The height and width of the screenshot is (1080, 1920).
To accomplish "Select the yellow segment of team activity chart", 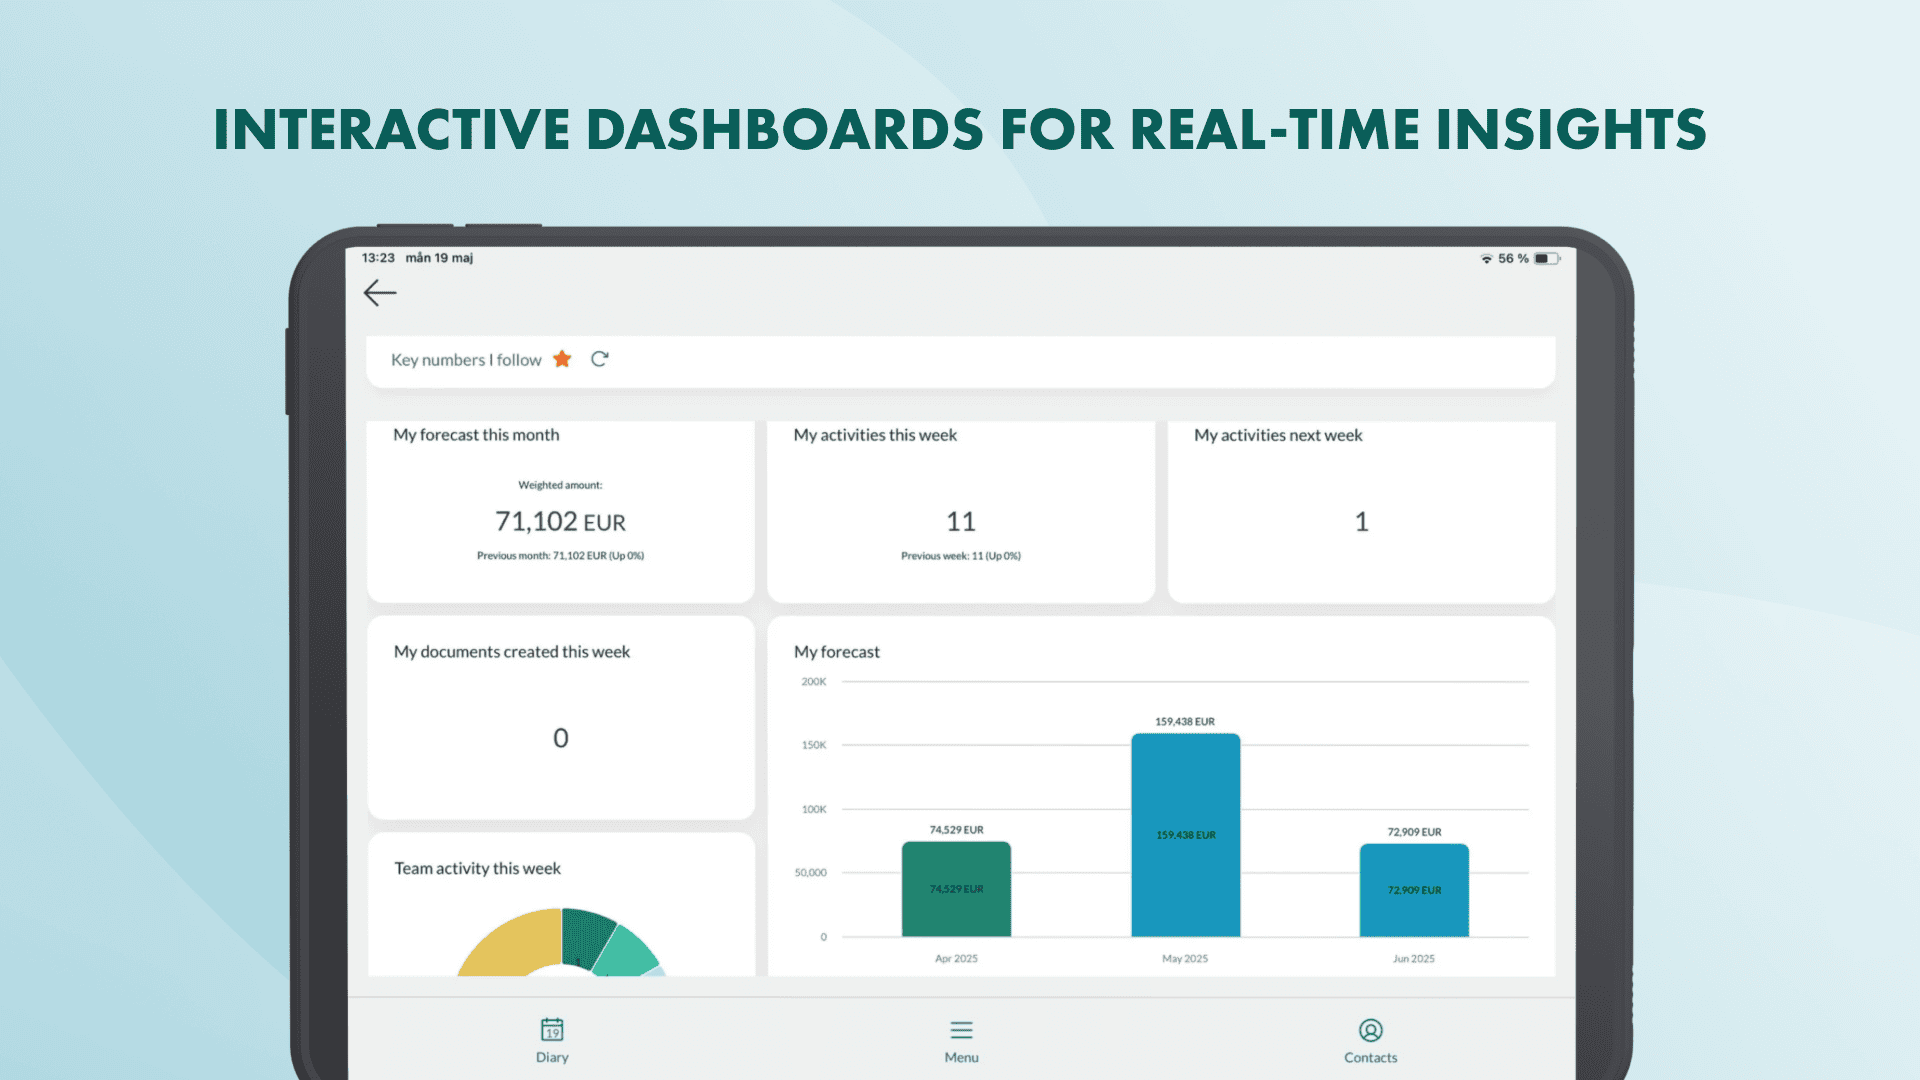I will point(510,940).
